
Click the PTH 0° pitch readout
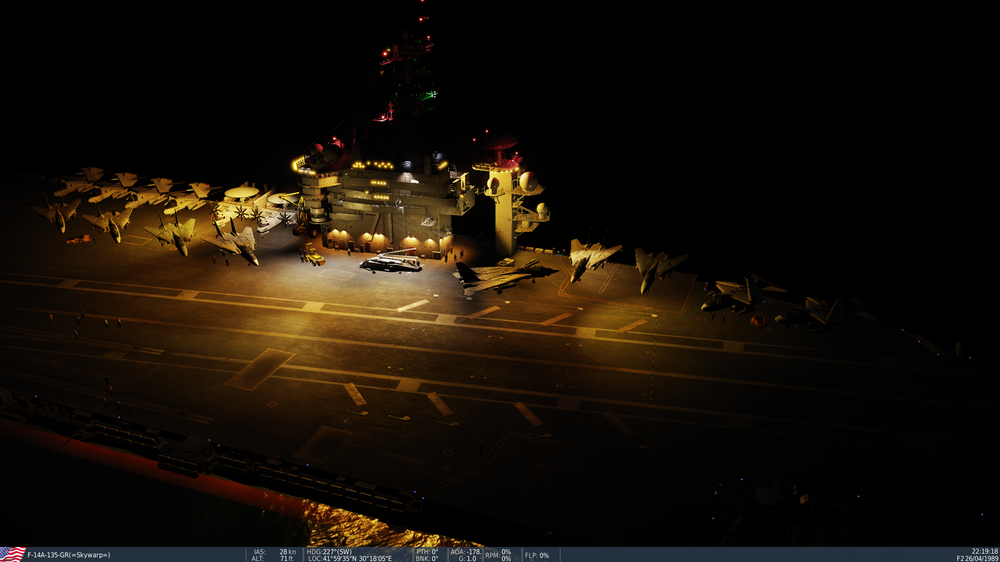coord(427,552)
